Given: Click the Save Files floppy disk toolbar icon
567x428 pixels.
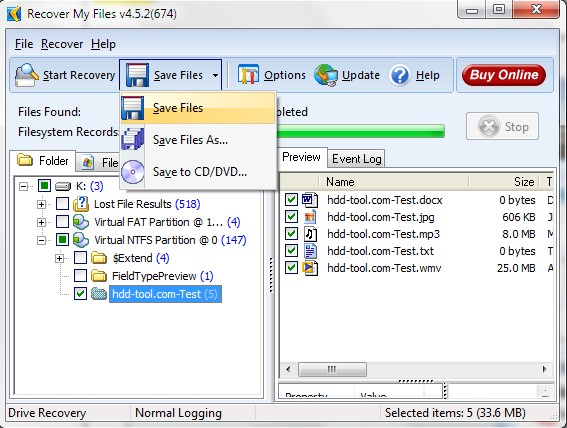Looking at the screenshot, I should click(137, 75).
